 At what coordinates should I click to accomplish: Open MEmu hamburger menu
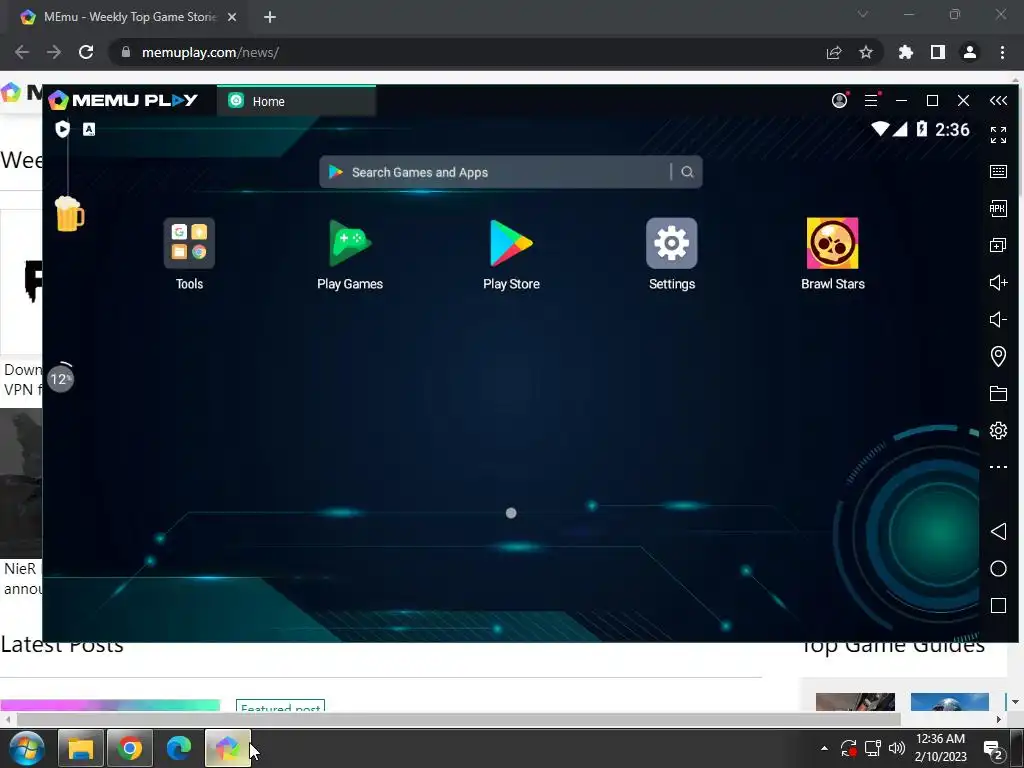click(x=871, y=101)
